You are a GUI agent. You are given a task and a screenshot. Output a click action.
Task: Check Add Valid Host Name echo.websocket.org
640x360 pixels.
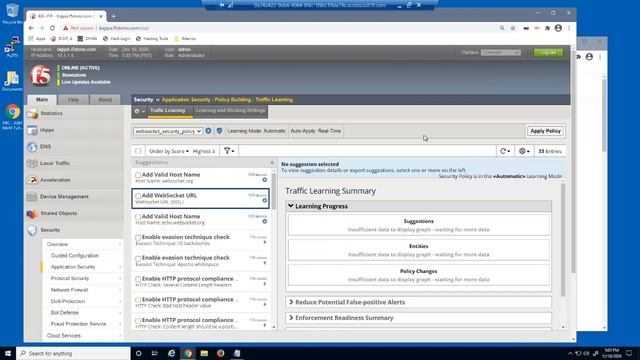click(x=138, y=217)
